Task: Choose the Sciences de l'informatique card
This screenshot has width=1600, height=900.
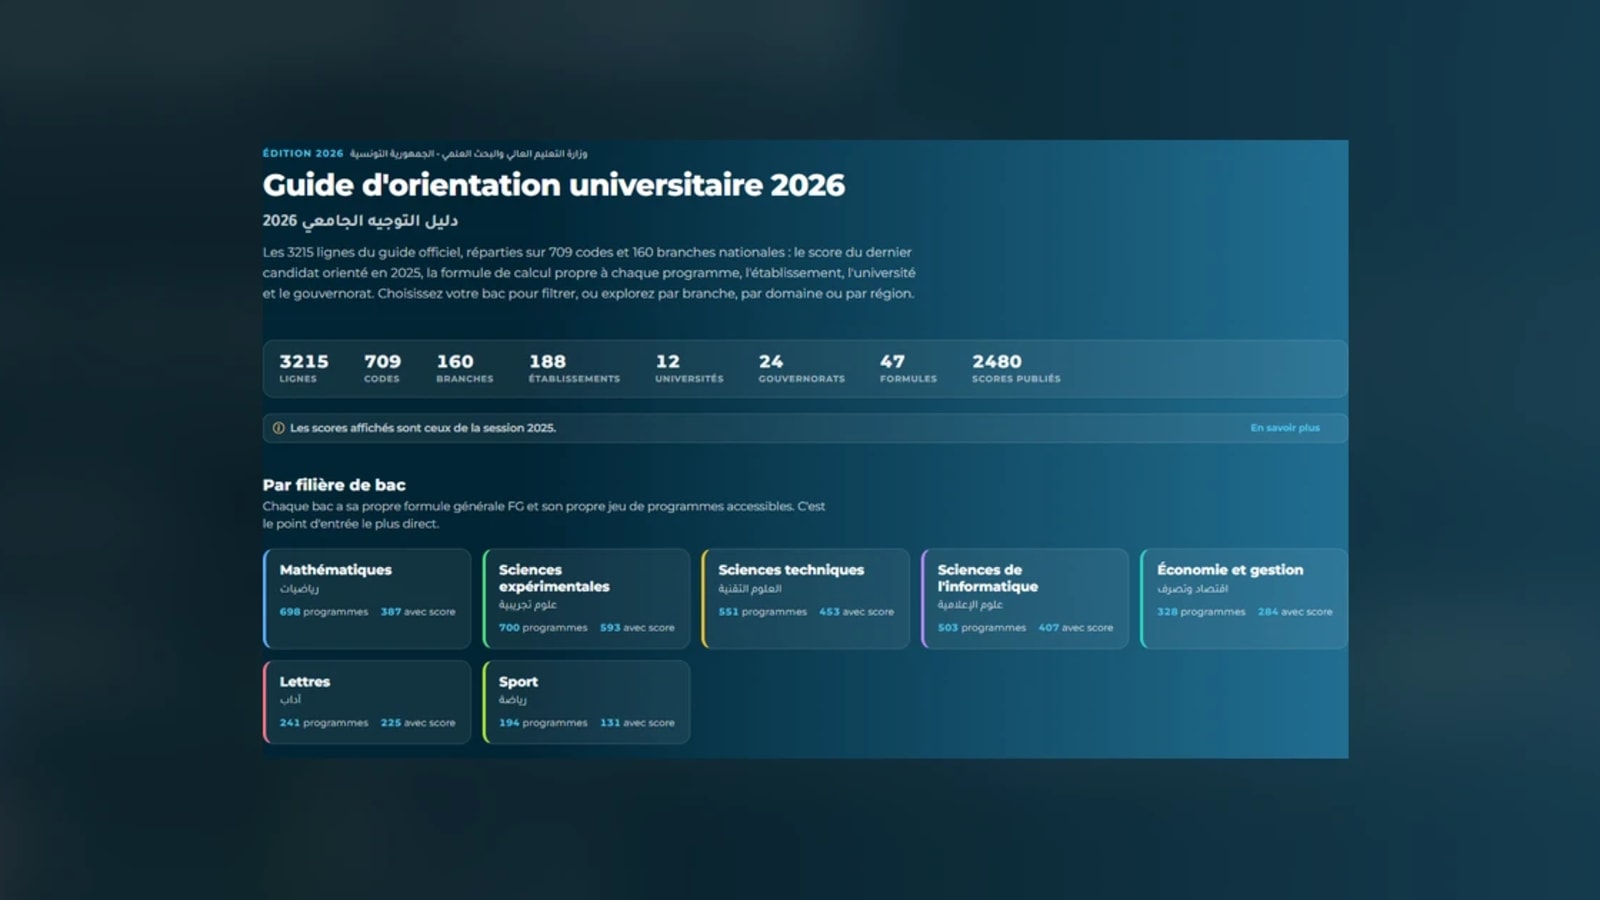Action: (1025, 598)
